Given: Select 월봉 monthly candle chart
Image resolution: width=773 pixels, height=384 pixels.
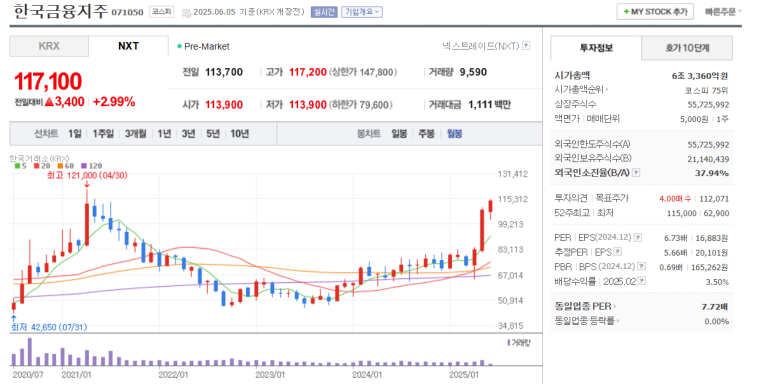Looking at the screenshot, I should tap(455, 134).
